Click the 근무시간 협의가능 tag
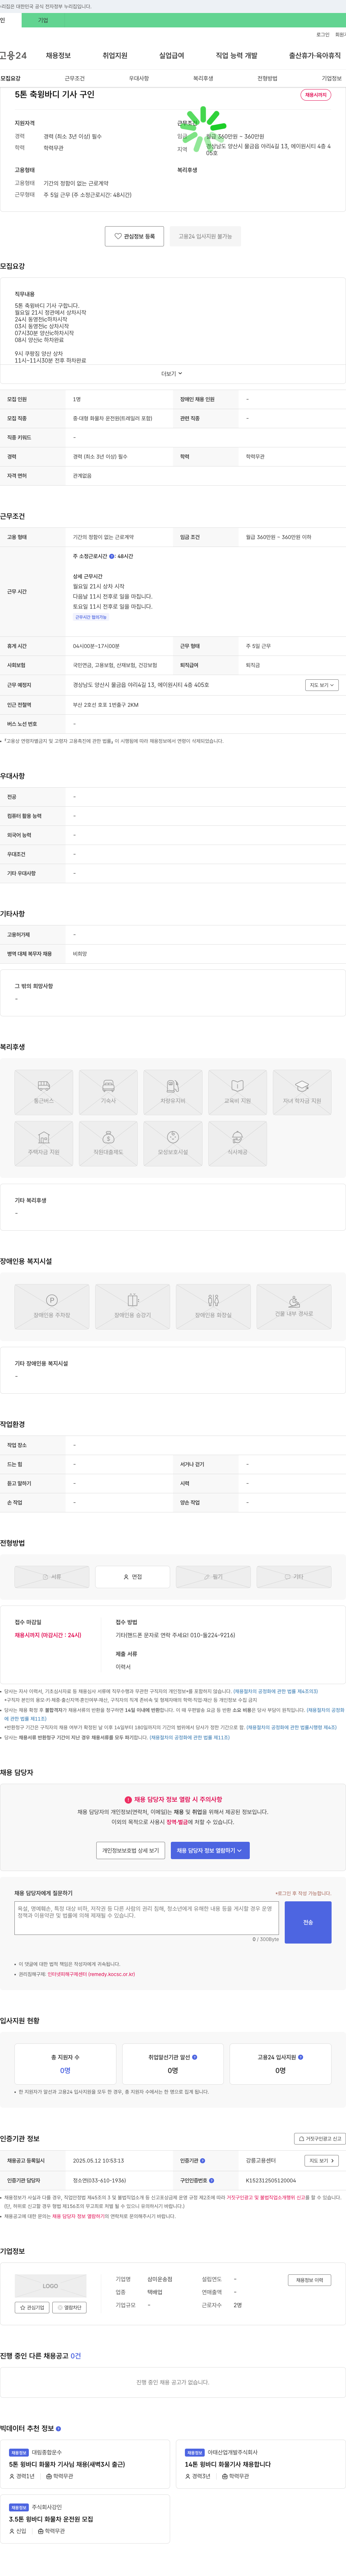The image size is (346, 2576). click(91, 617)
